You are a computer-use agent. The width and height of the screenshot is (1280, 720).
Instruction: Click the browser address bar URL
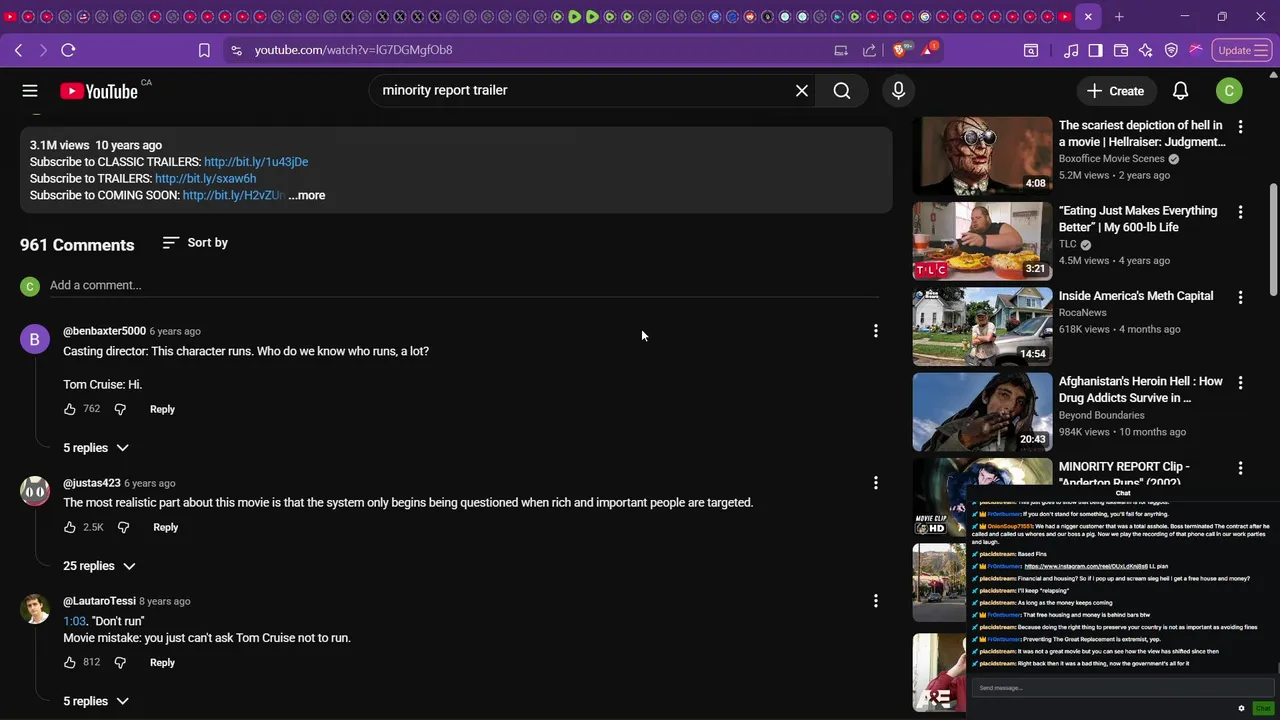tap(353, 50)
